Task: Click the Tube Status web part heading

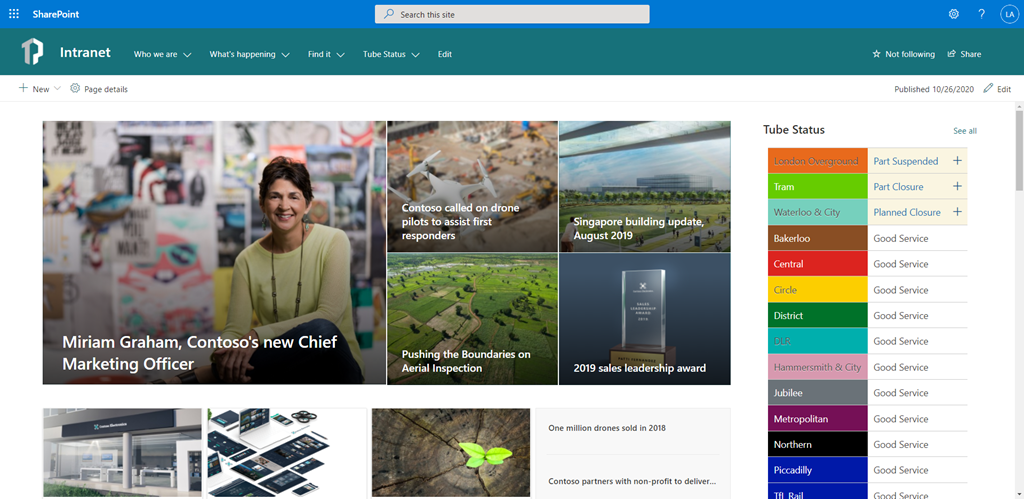Action: [x=794, y=129]
